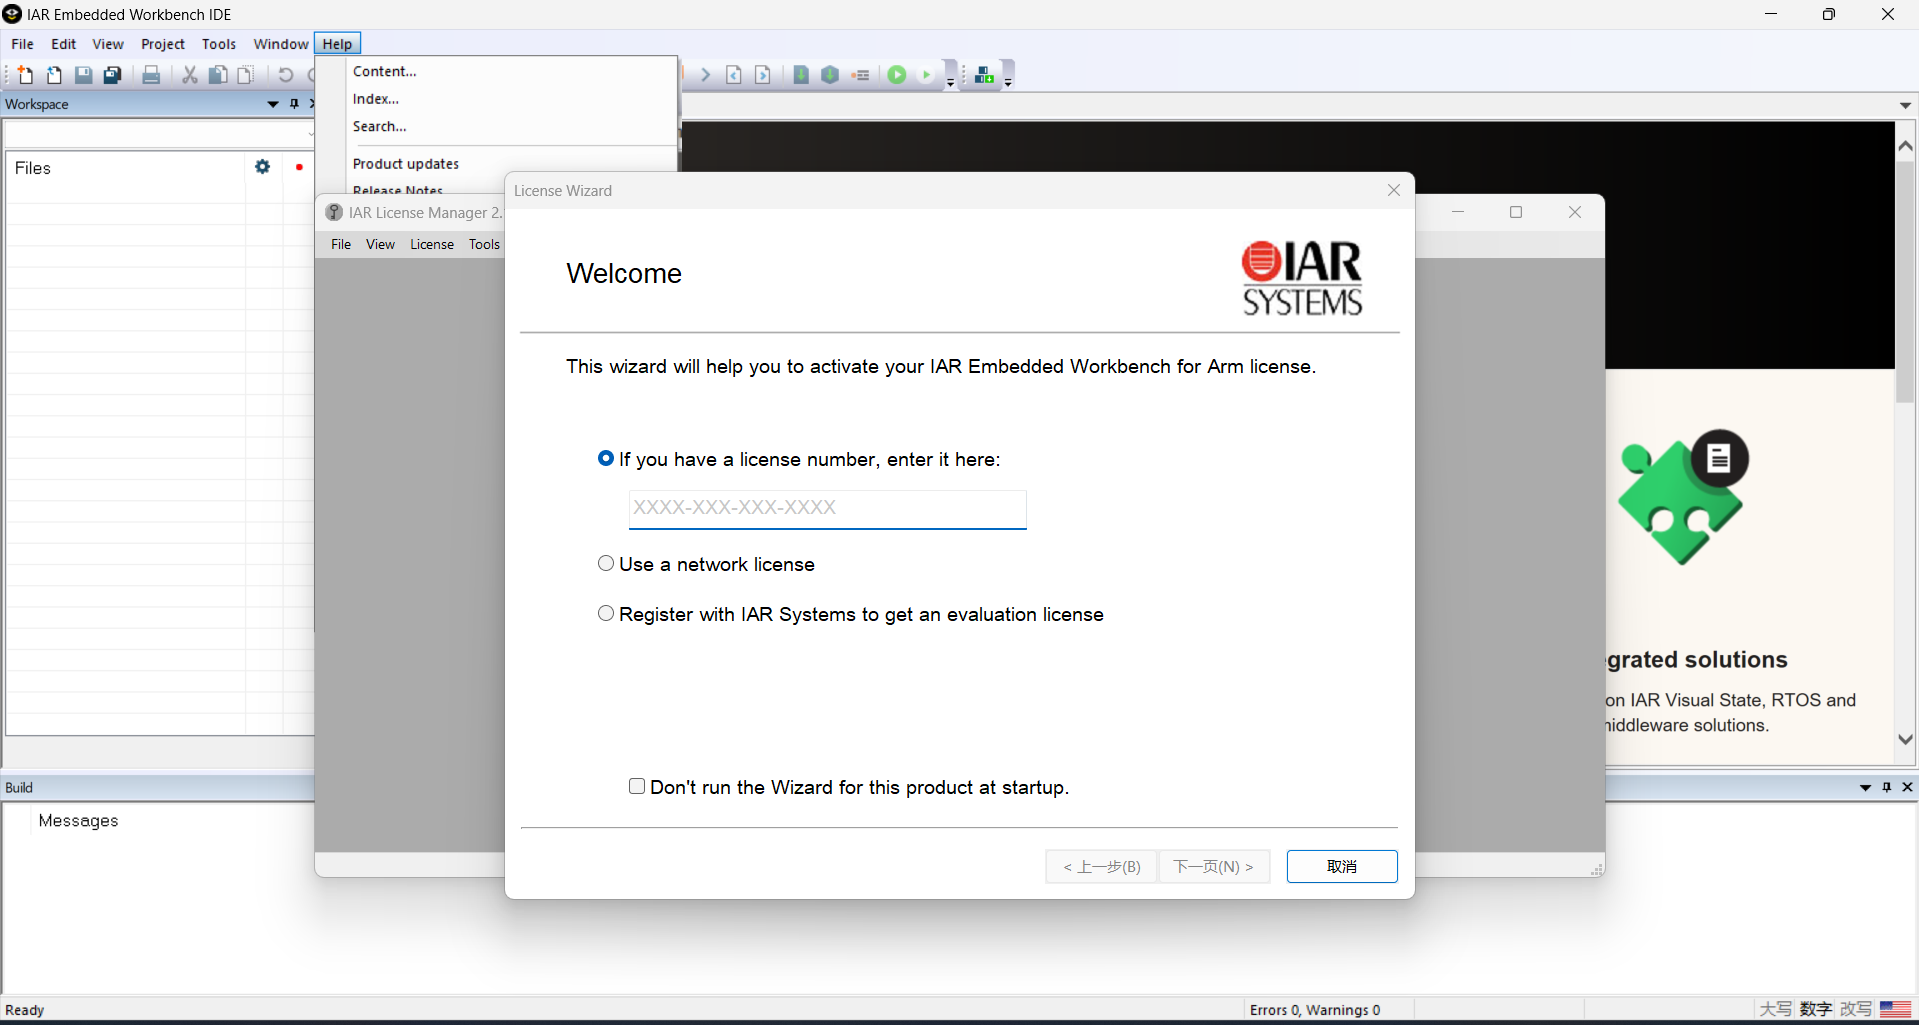This screenshot has width=1919, height=1025.
Task: Choose Product updates from Help menu
Action: click(x=406, y=164)
